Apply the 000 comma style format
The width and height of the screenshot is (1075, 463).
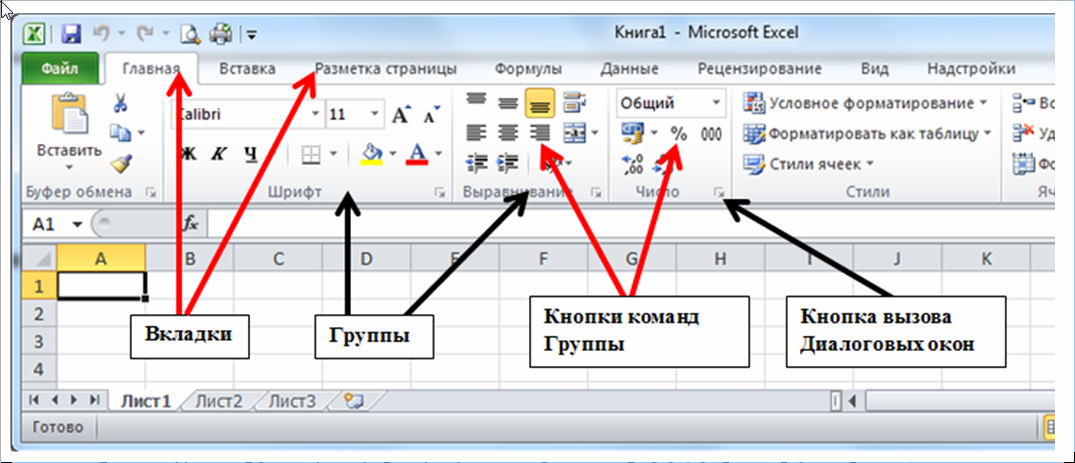coord(711,134)
